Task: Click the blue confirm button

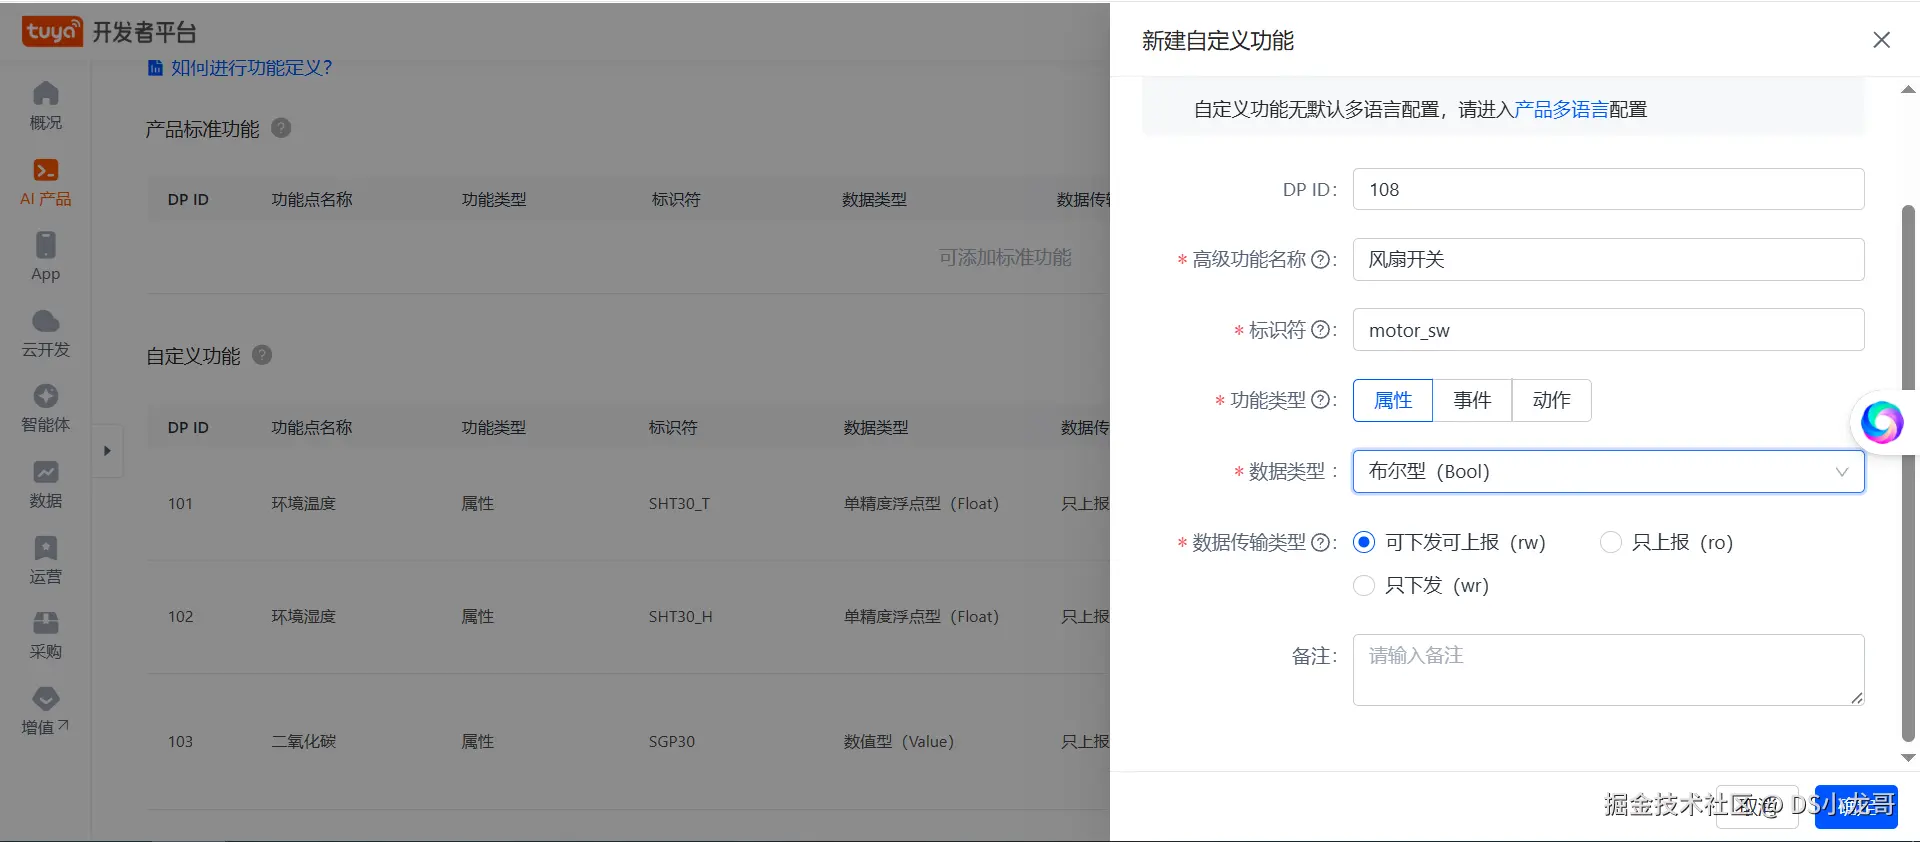Action: (x=1856, y=806)
